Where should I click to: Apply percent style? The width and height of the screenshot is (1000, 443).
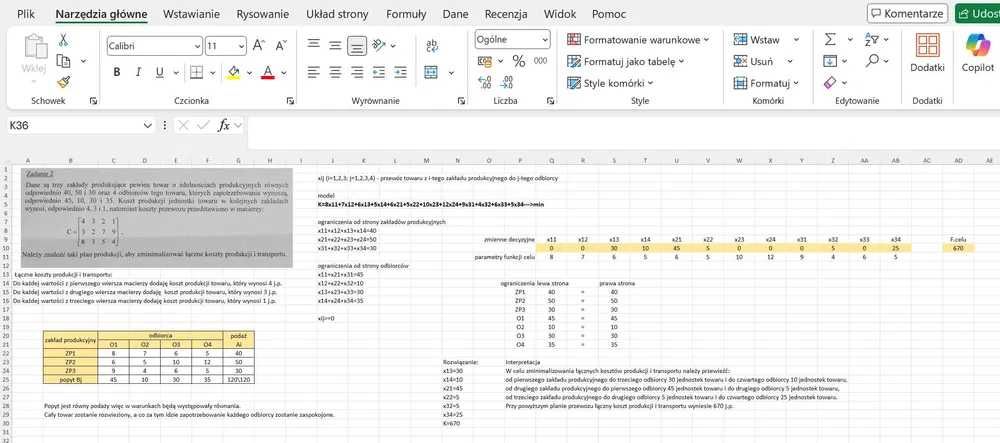518,61
